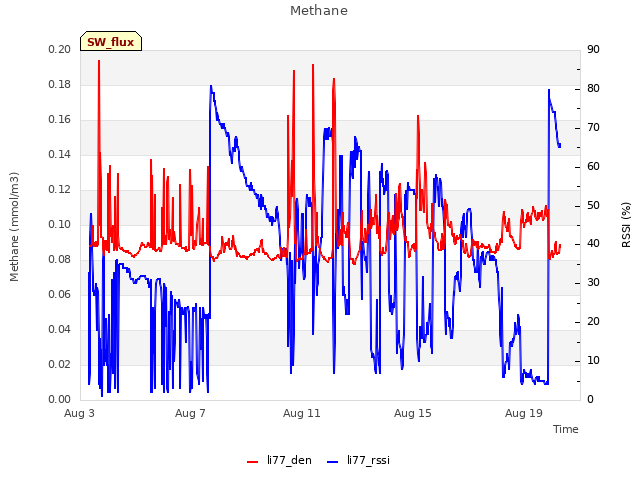Screen dimensions: 640x480
Task: Click the blue li77_rssi legend swatch
Action: pyautogui.click(x=333, y=461)
